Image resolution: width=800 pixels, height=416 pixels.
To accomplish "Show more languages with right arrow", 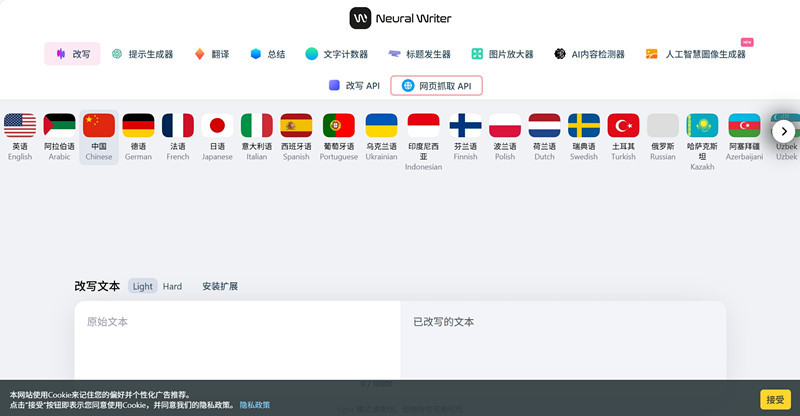I will (x=784, y=132).
